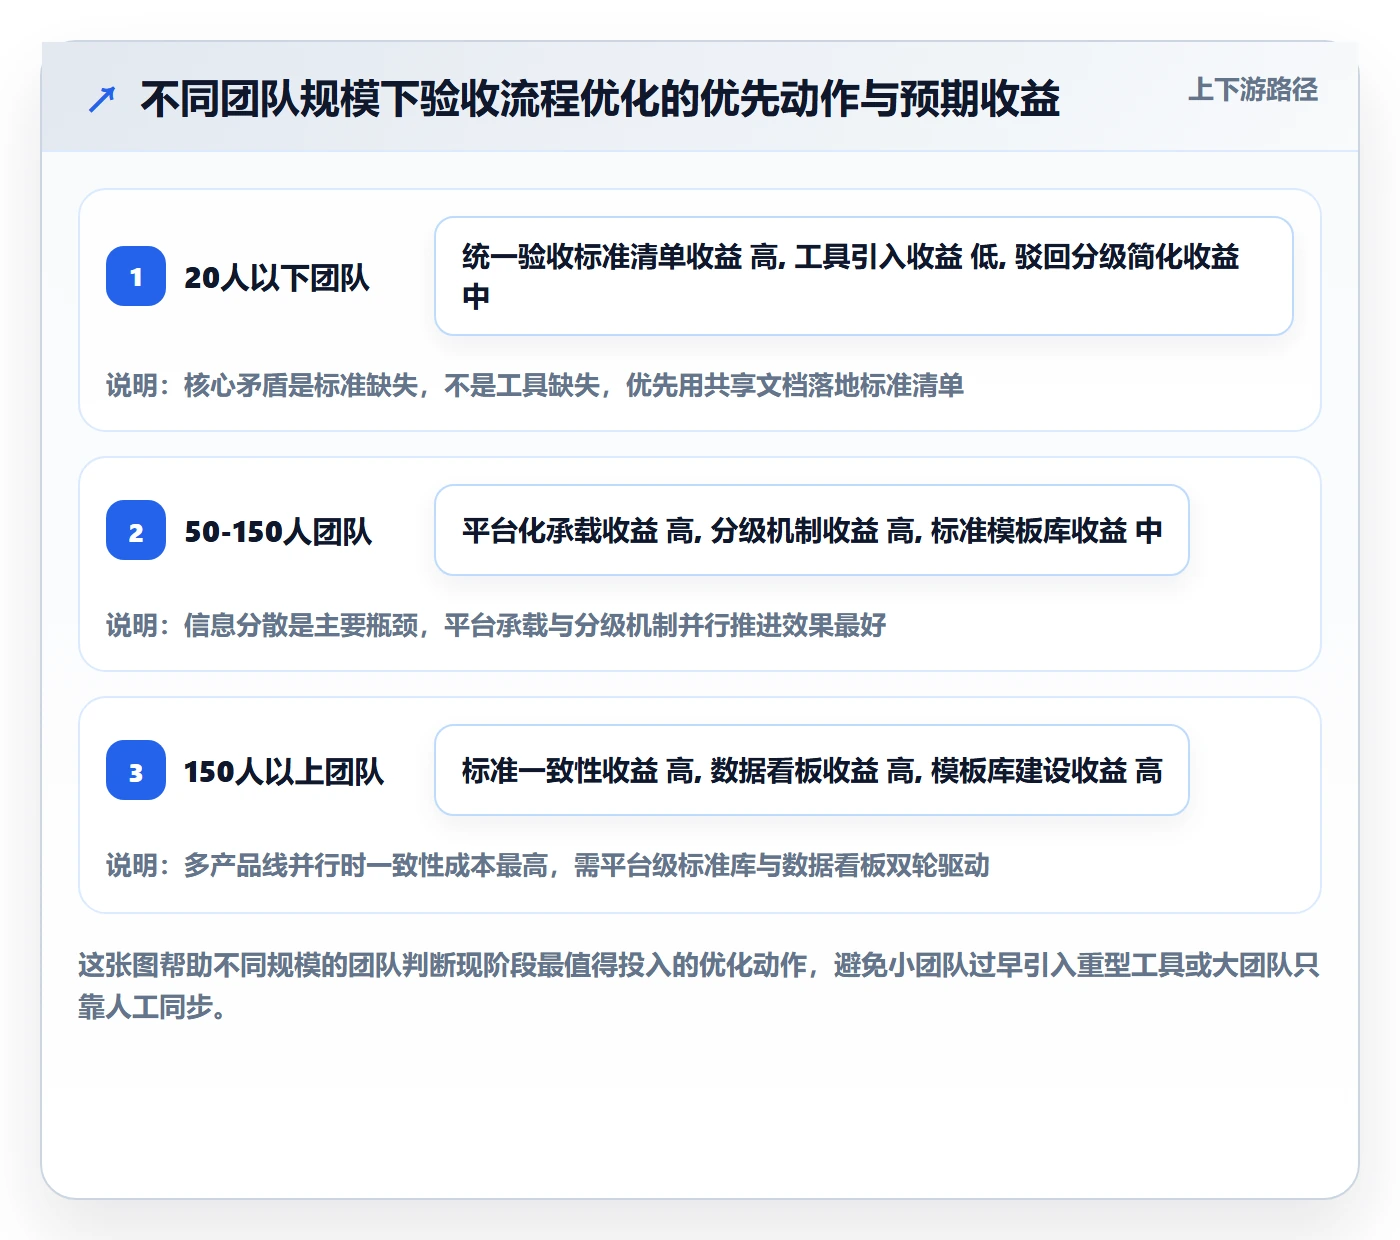
Task: Click the 上下游路径 label in the header
Action: point(1253,90)
